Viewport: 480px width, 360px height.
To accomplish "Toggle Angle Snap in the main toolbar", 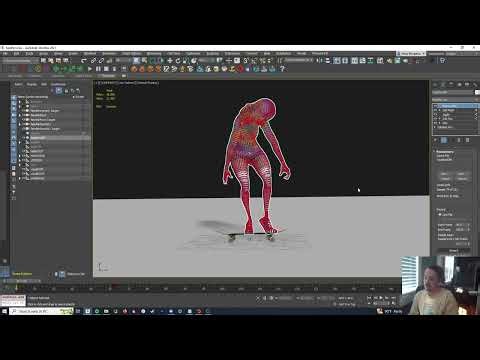I will tap(253, 60).
